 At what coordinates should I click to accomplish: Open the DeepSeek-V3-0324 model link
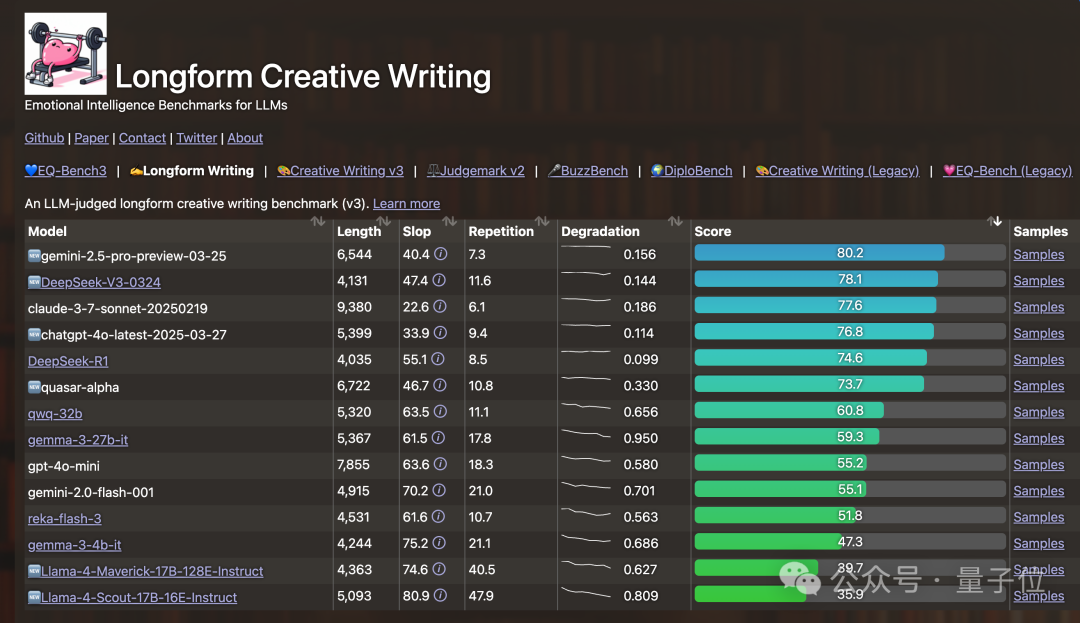click(101, 282)
